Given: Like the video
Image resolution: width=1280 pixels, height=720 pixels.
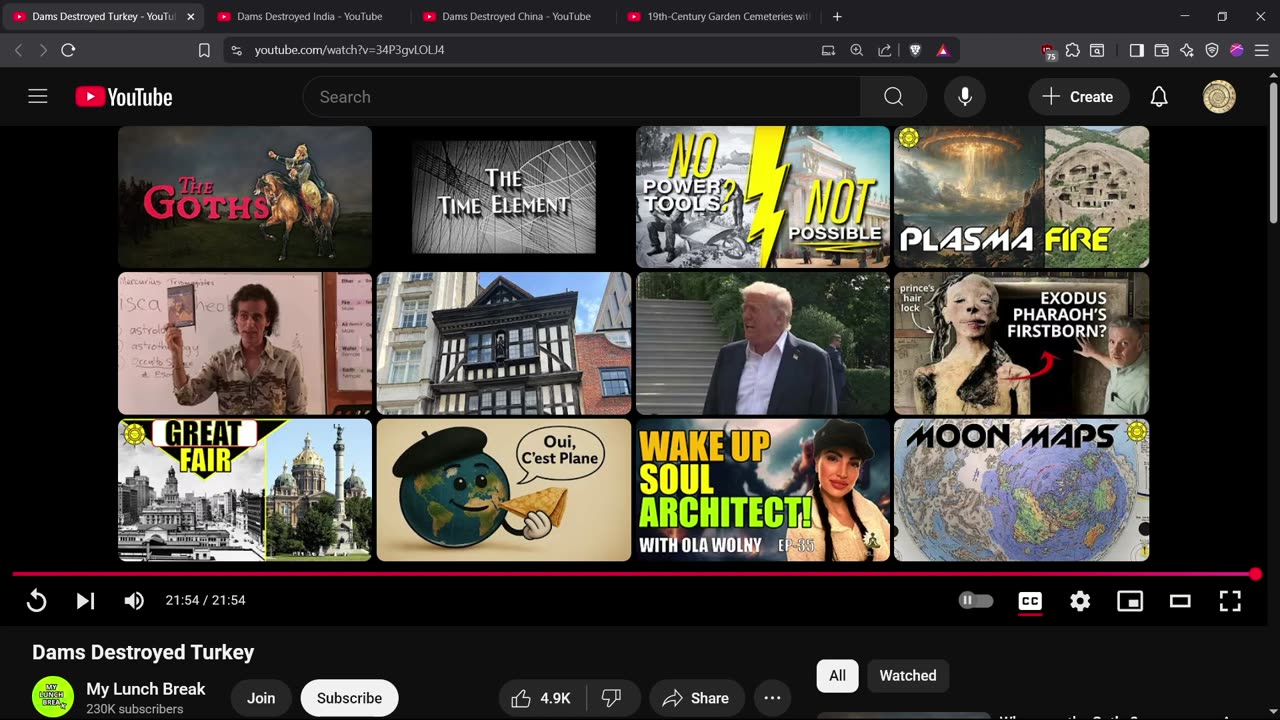Looking at the screenshot, I should tap(541, 698).
